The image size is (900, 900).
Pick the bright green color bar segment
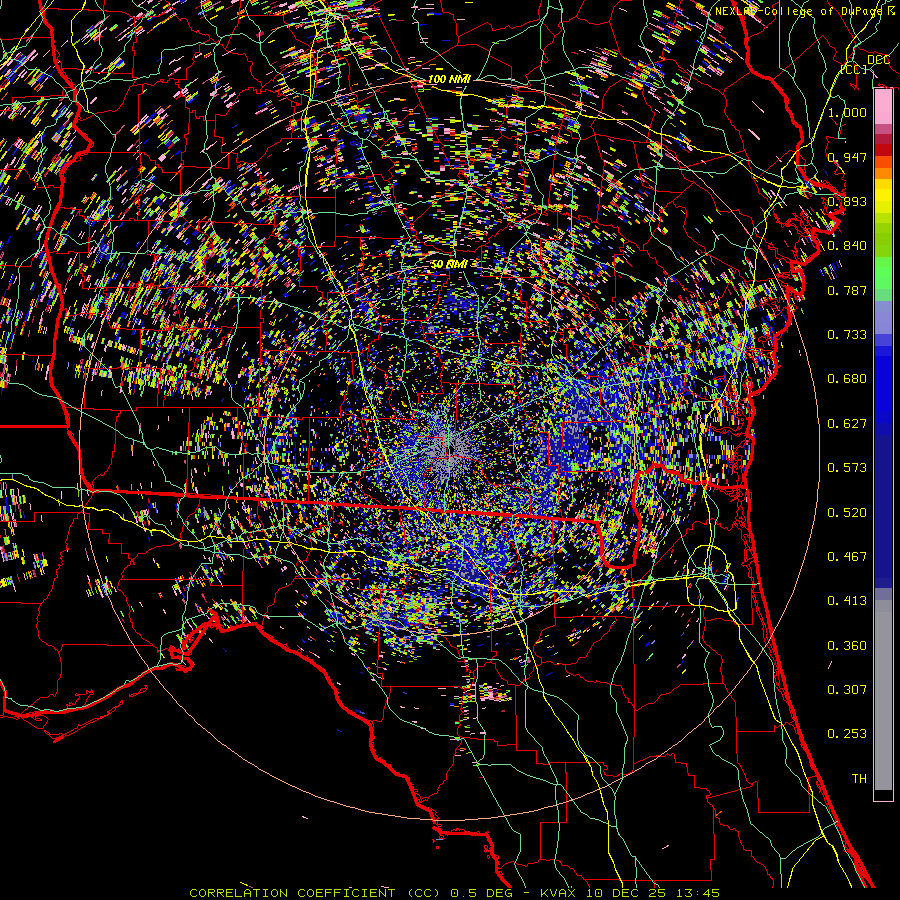point(883,273)
